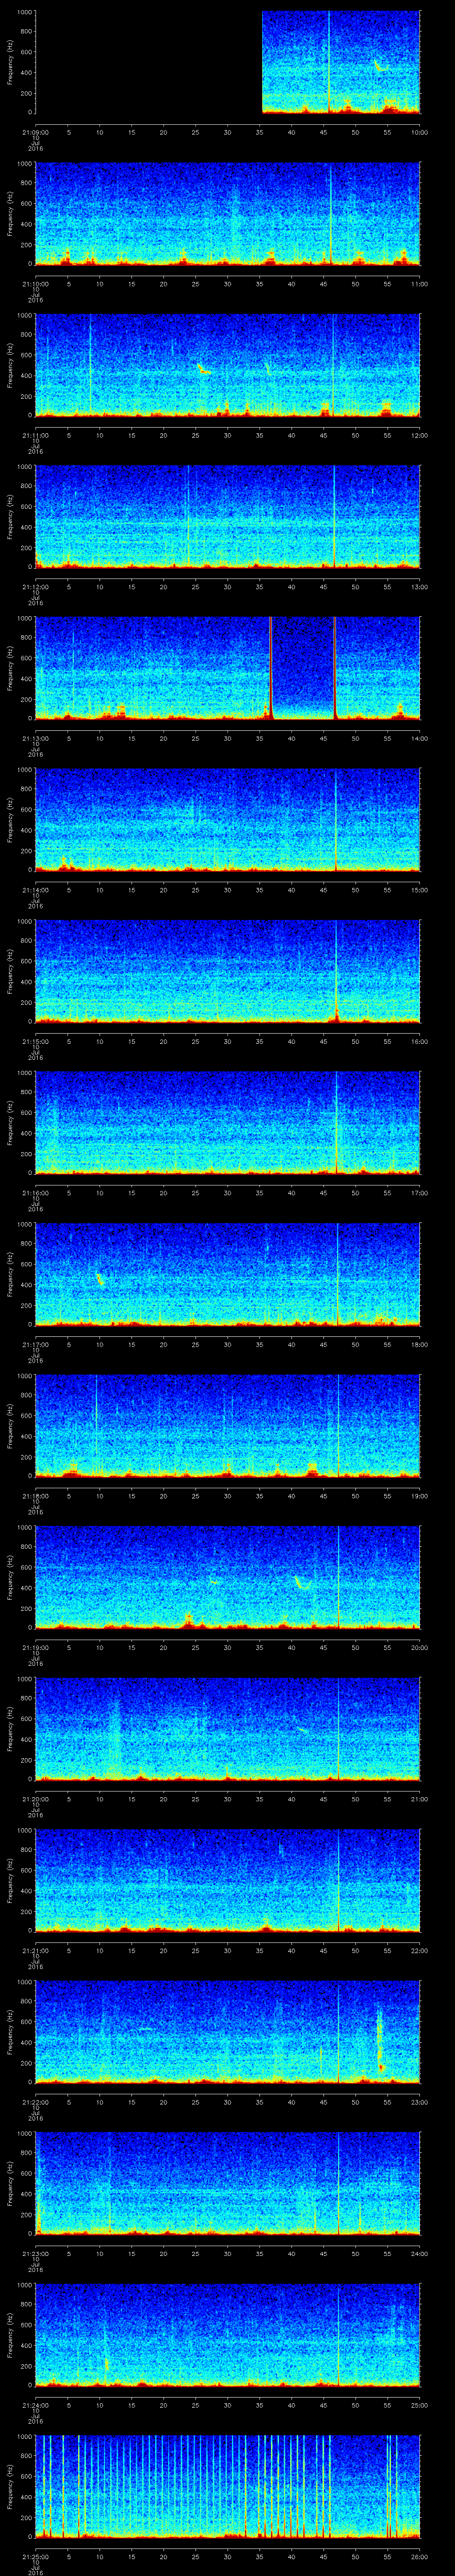Click the 21:13:00 start time label
The image size is (455, 2576).
35,738
